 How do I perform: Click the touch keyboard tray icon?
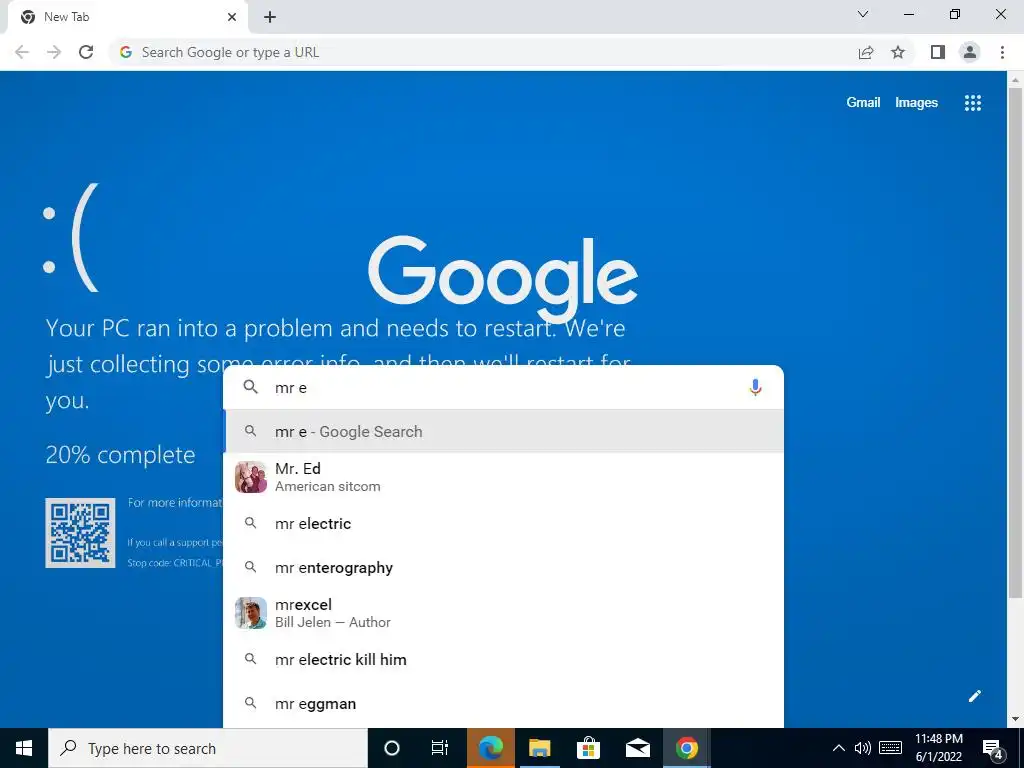tap(891, 748)
